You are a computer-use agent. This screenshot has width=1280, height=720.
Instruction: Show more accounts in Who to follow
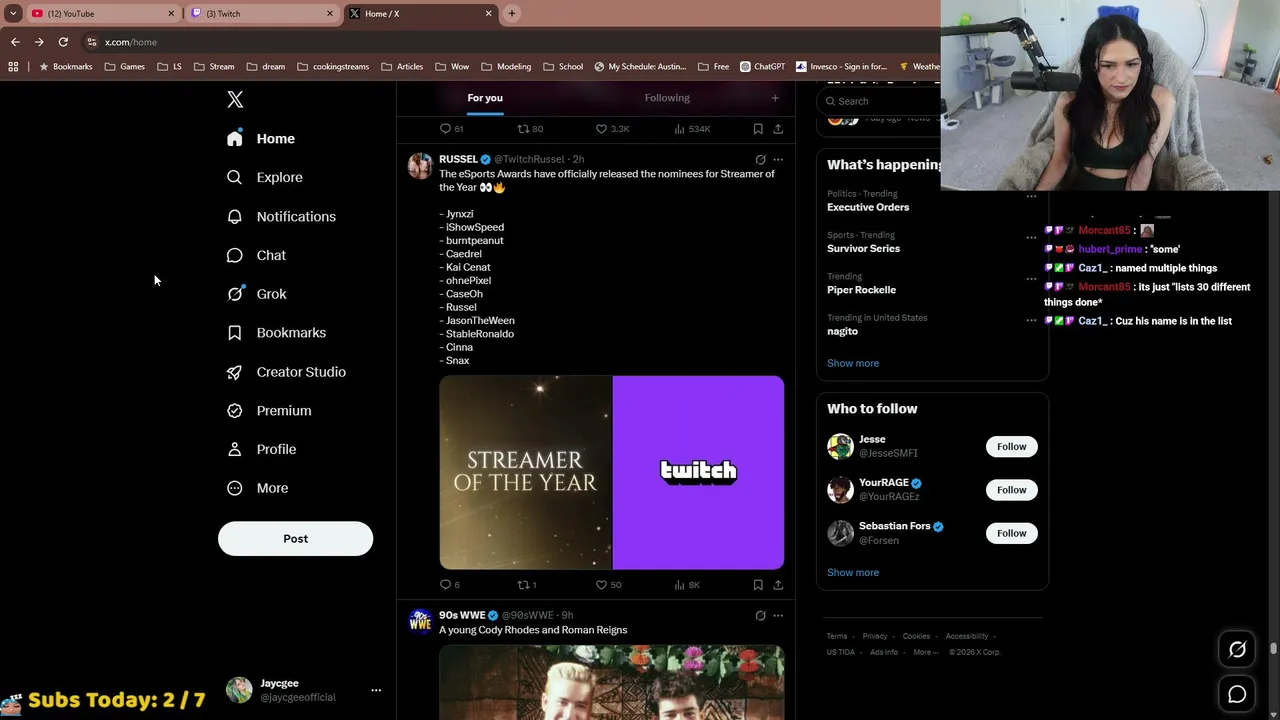(x=853, y=573)
